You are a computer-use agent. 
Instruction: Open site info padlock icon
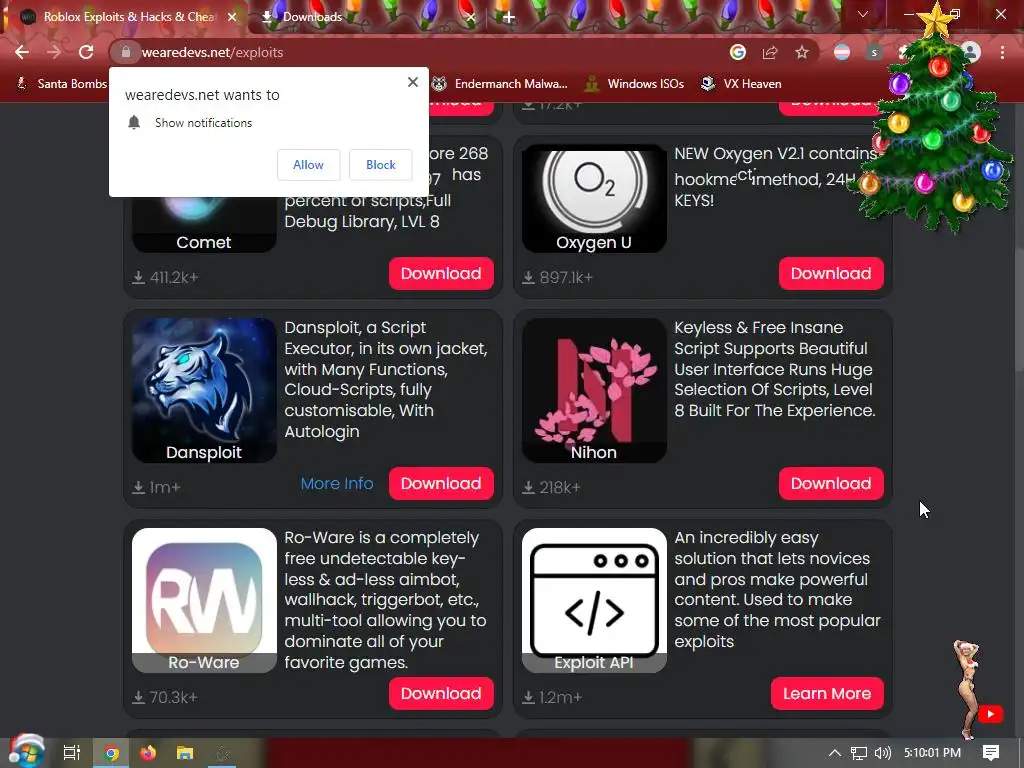coord(126,52)
